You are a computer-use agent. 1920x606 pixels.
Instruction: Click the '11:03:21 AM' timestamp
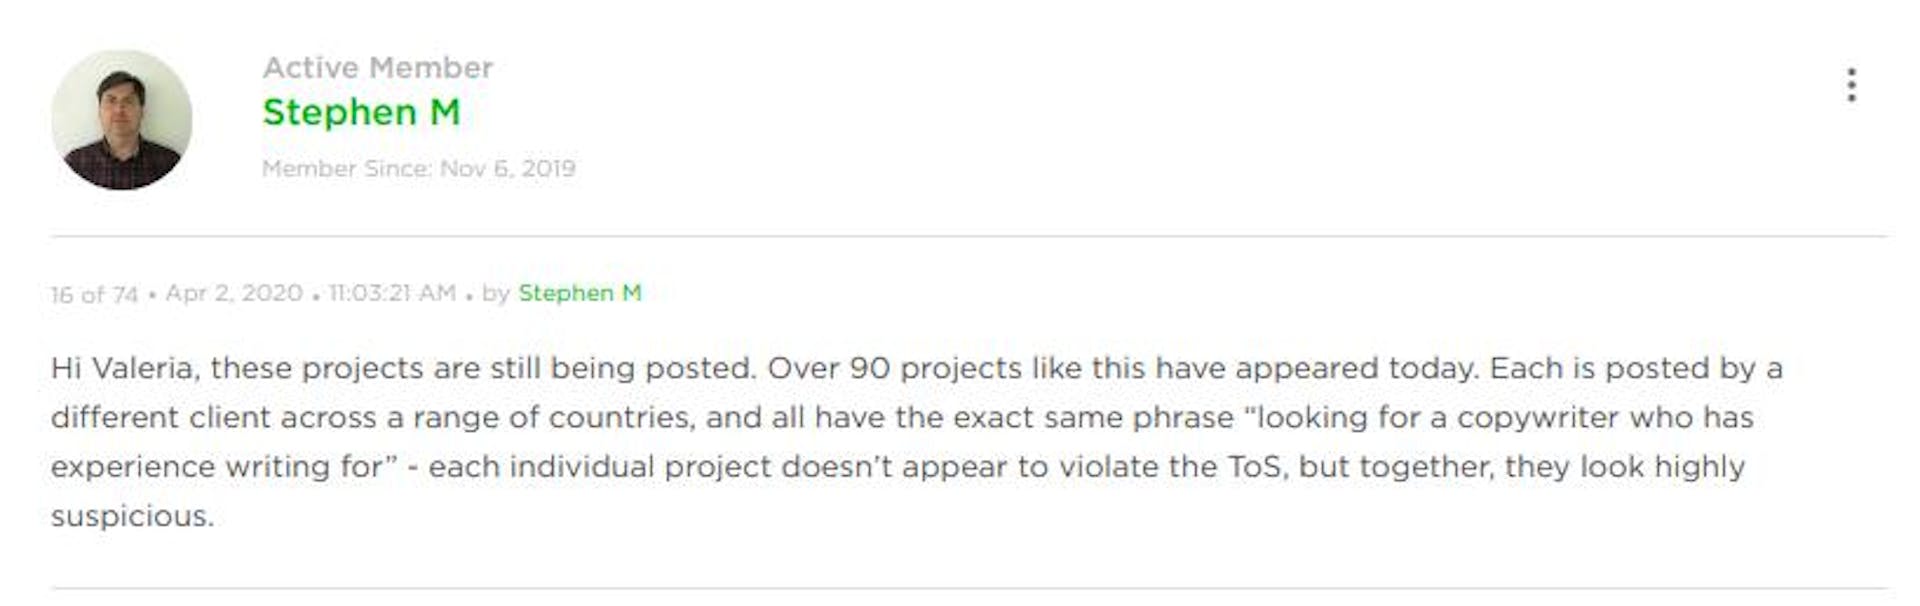(391, 293)
